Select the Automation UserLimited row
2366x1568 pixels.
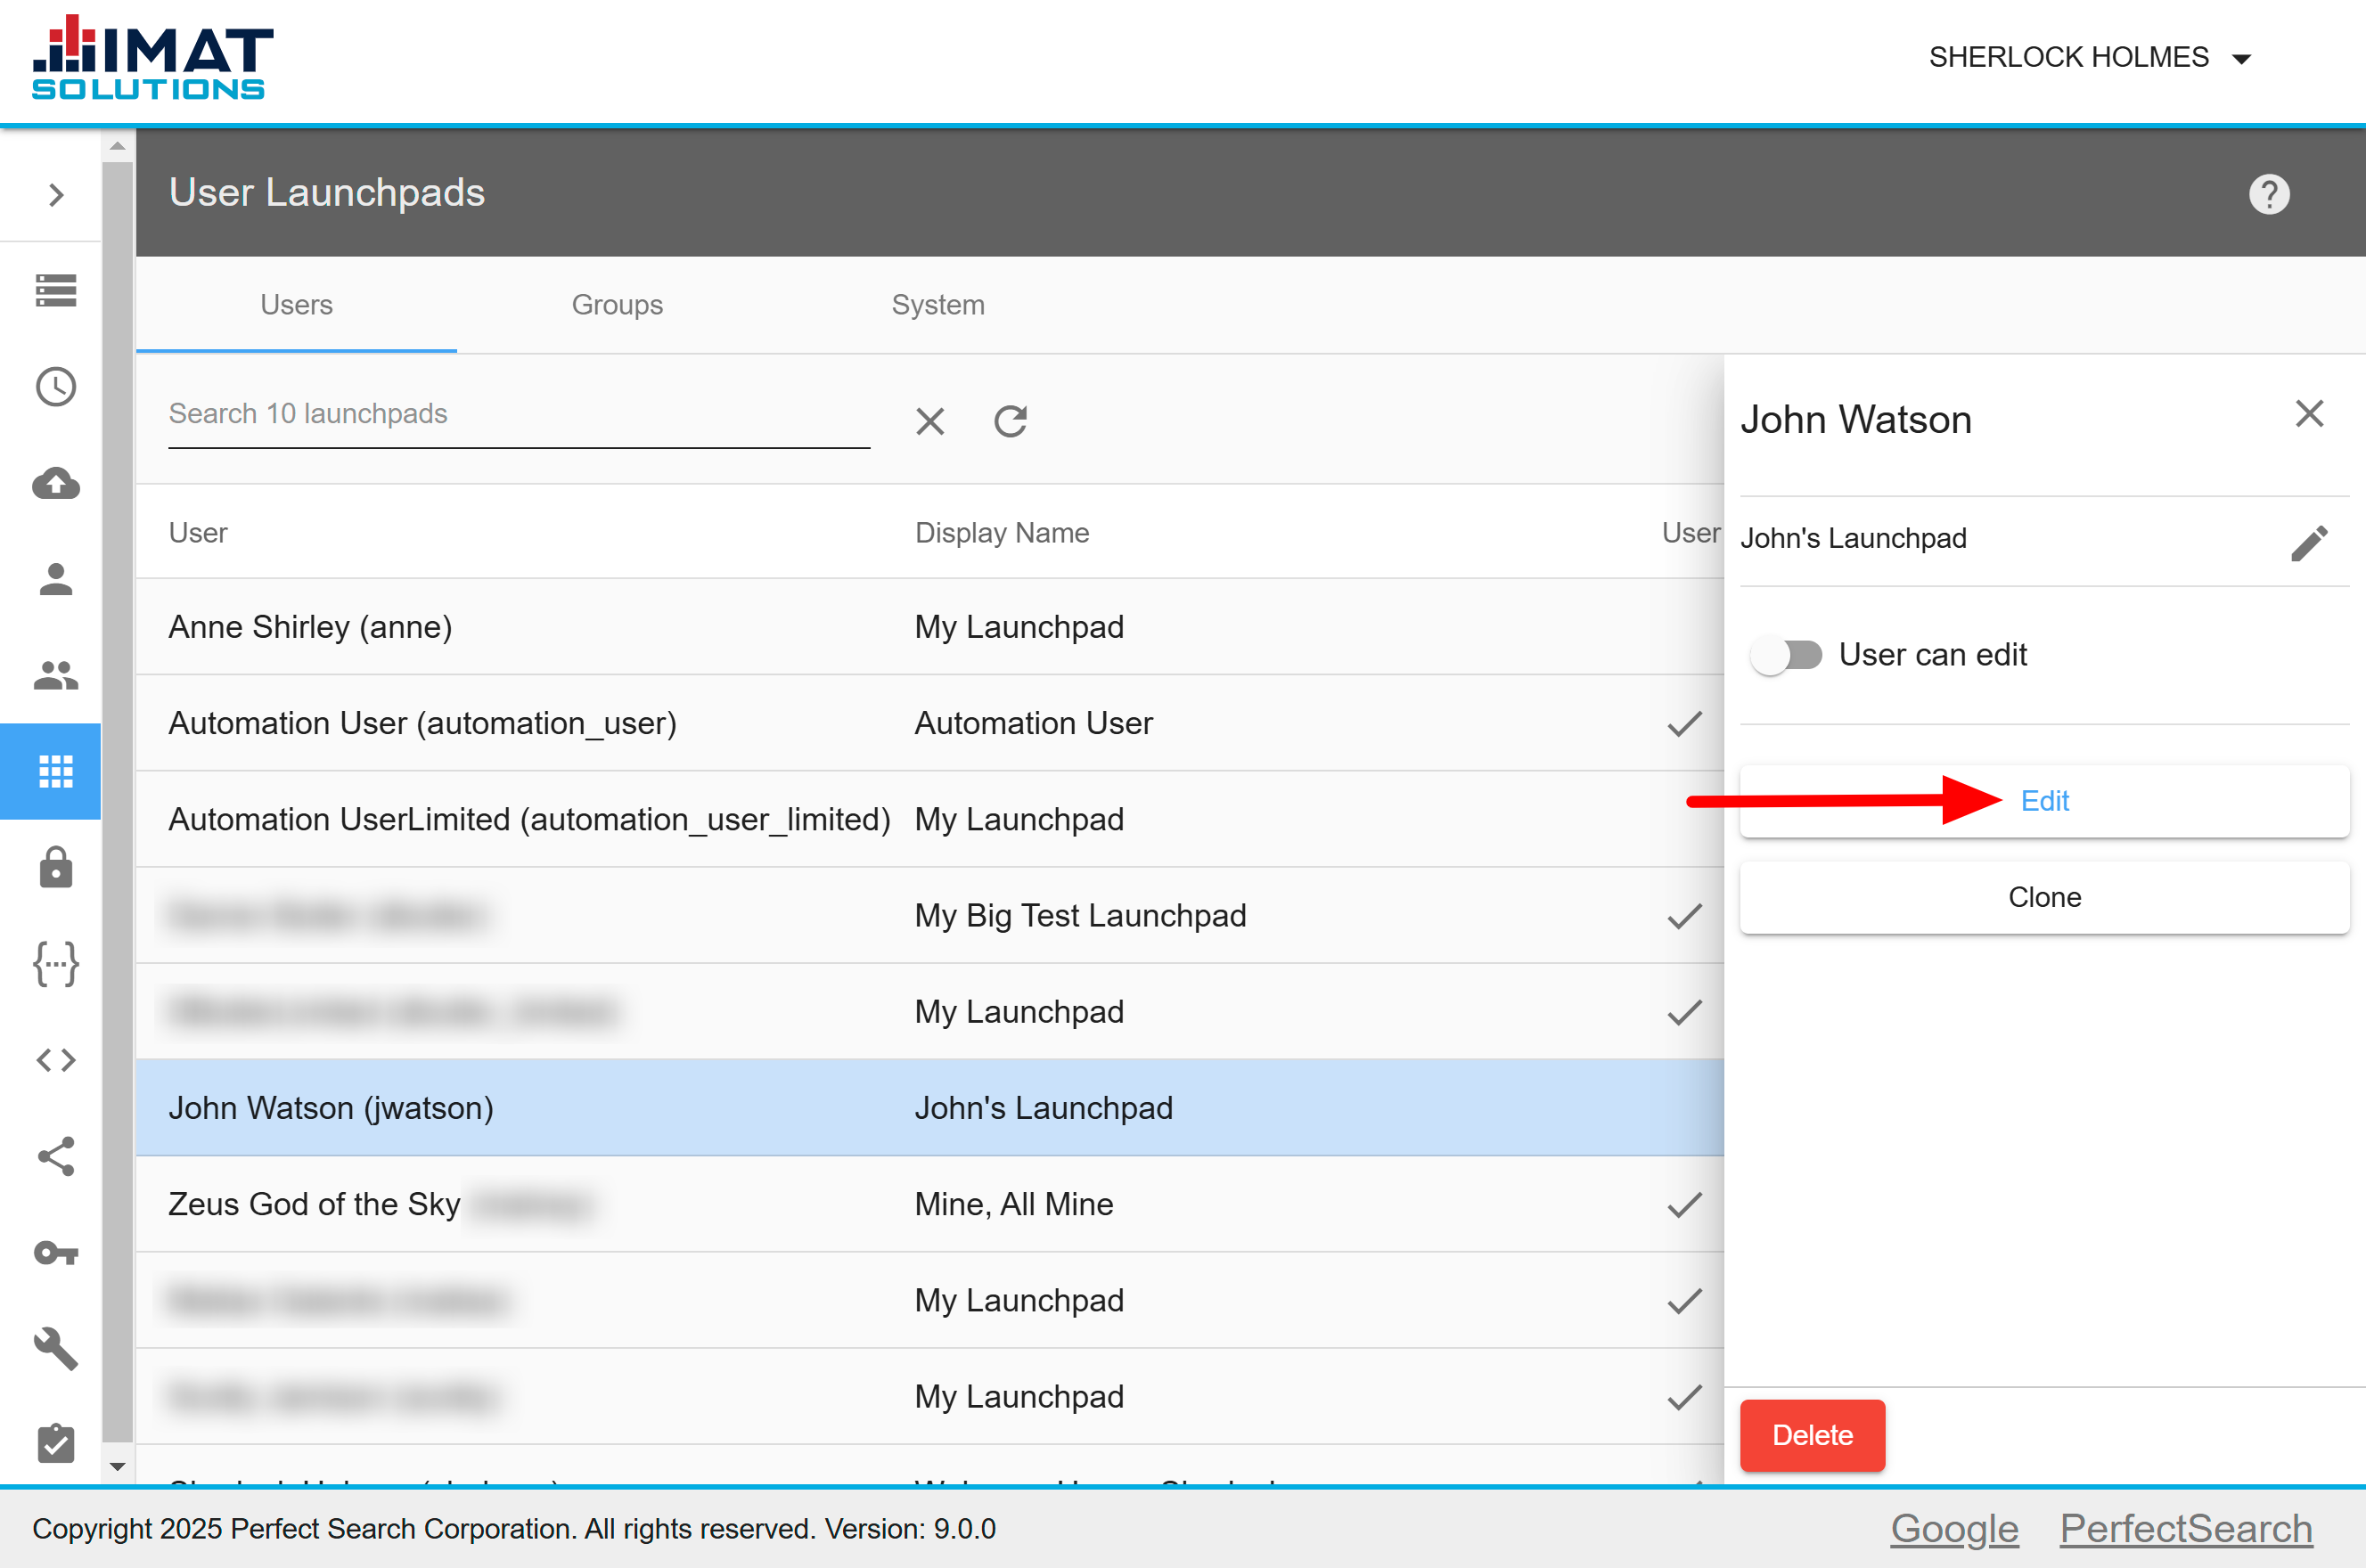click(x=930, y=819)
